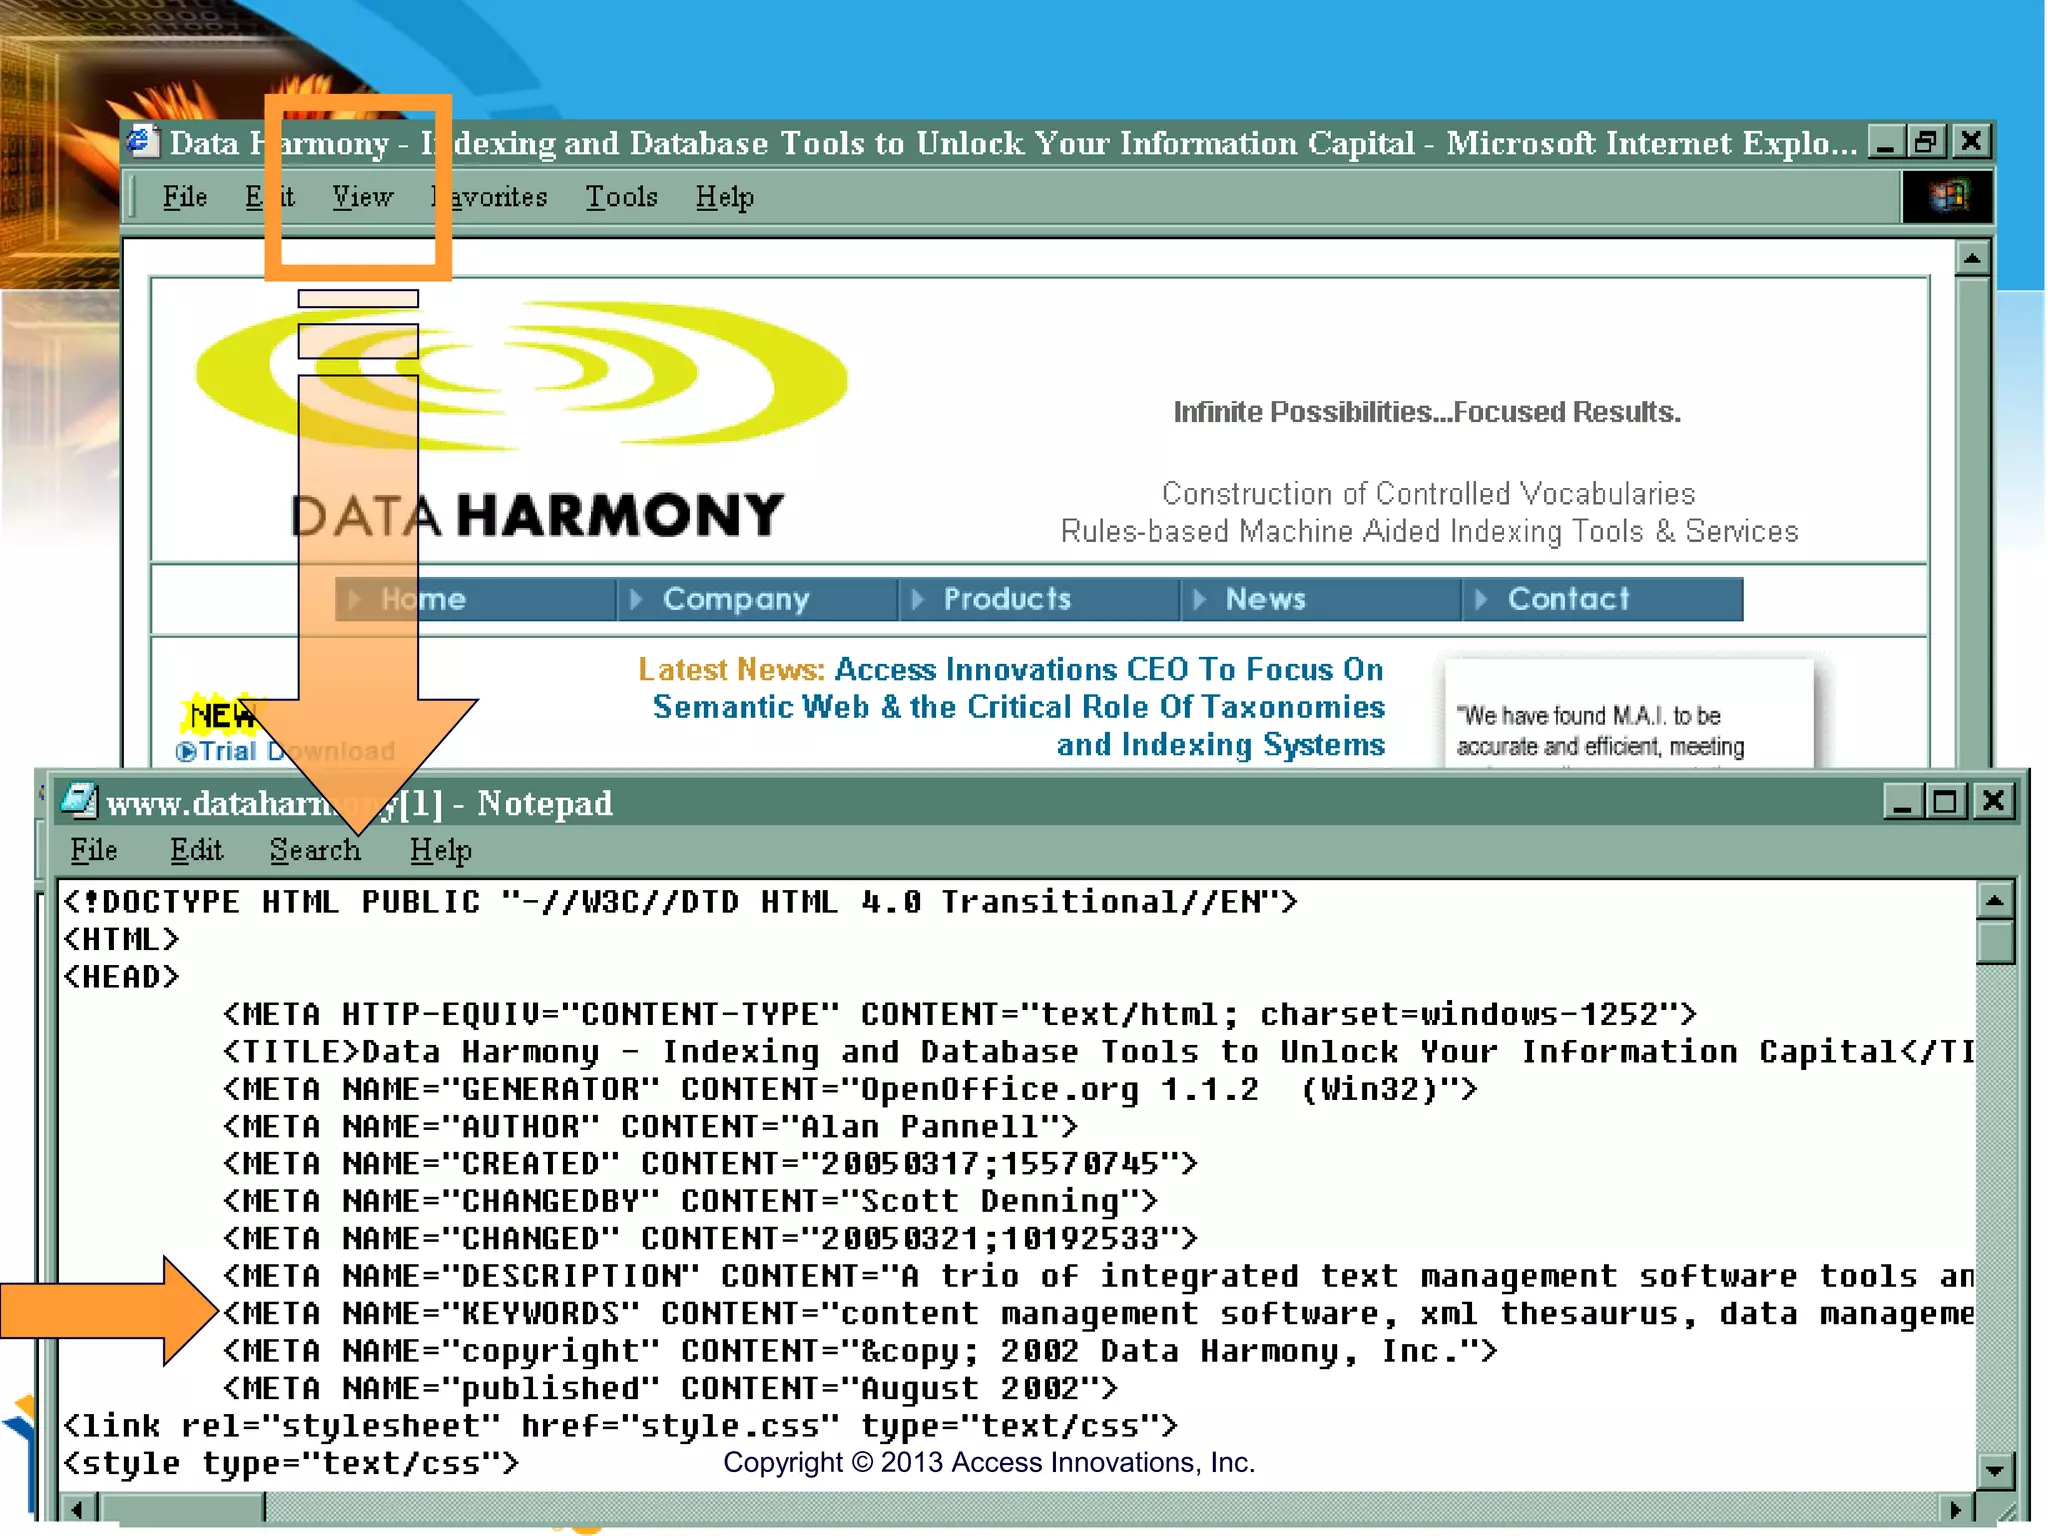Viewport: 2048px width, 1536px height.
Task: Go to the News navigation tab
Action: click(1321, 599)
